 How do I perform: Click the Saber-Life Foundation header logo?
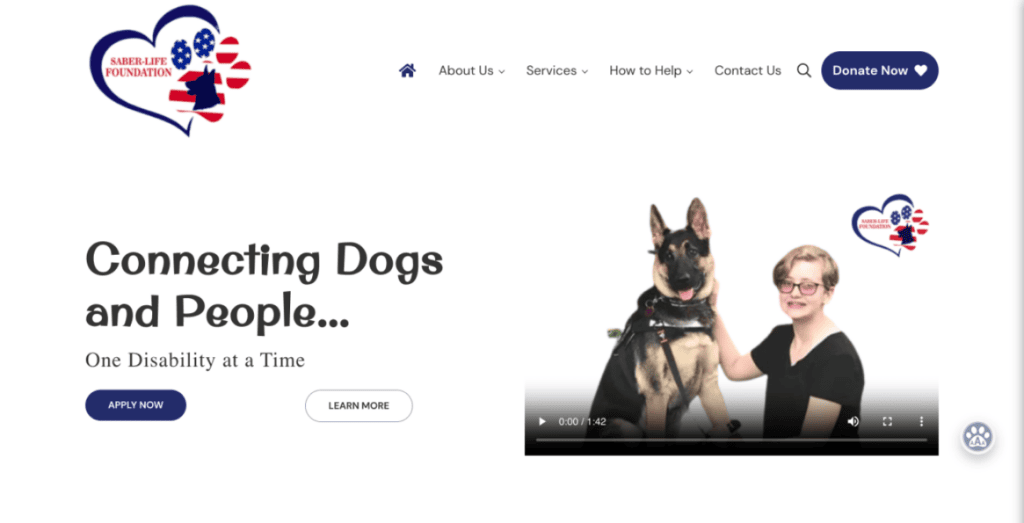click(x=170, y=71)
